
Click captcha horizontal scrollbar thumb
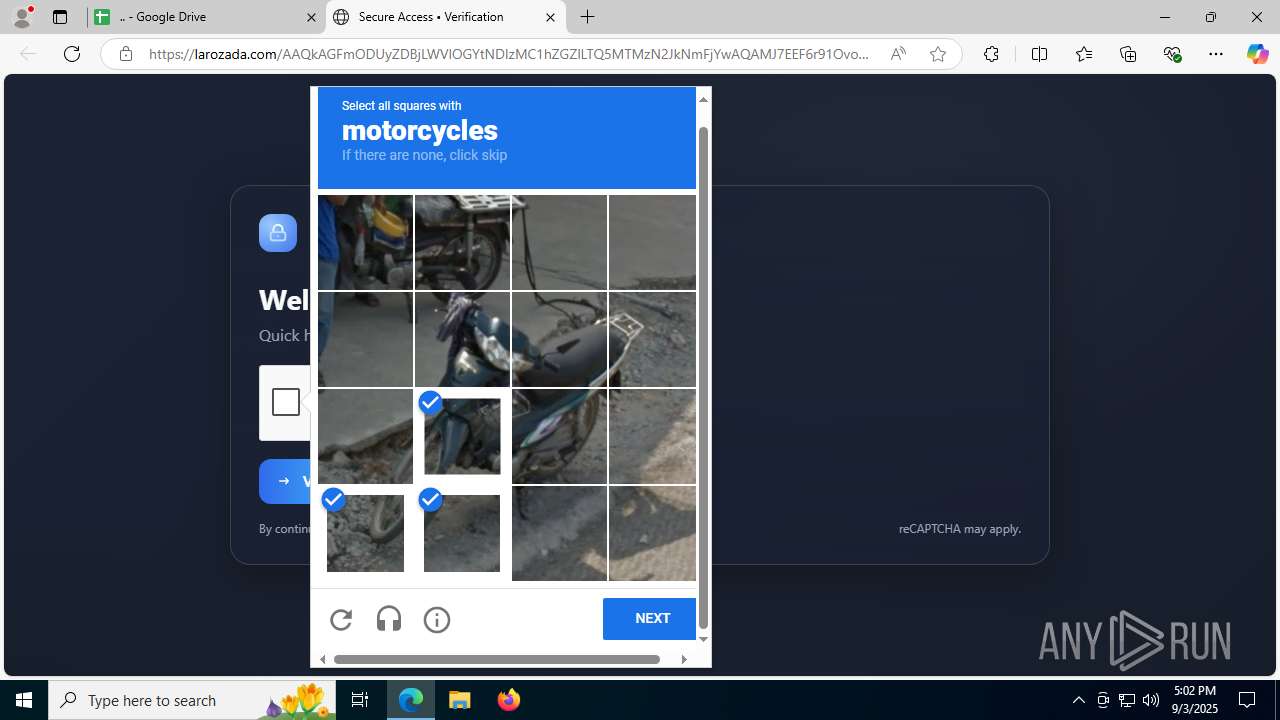(497, 659)
